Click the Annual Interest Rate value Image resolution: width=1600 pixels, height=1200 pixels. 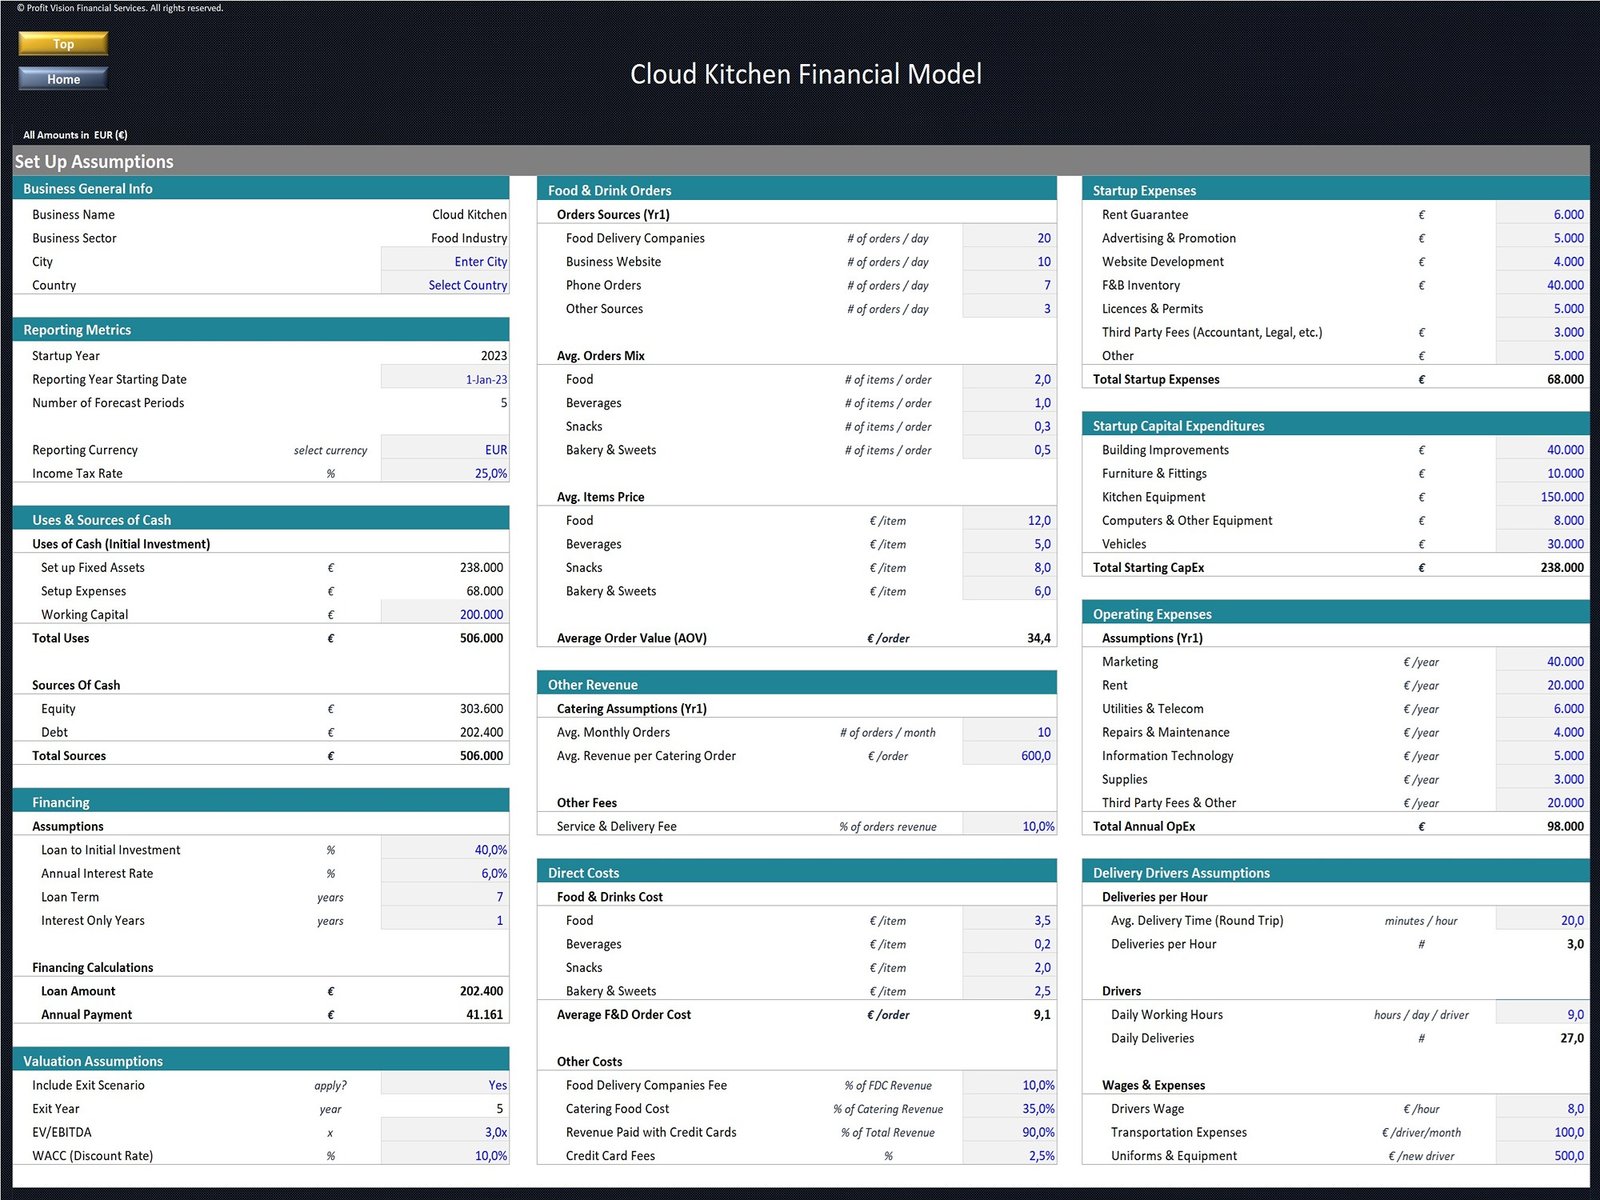coord(446,874)
